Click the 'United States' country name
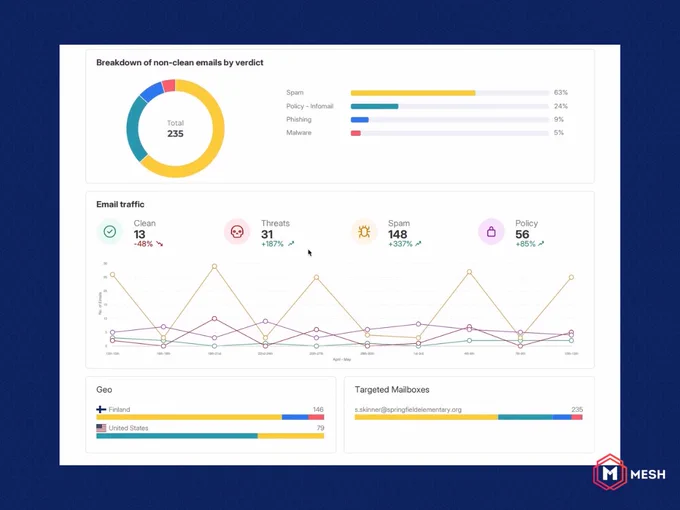Image resolution: width=680 pixels, height=510 pixels. 128,428
